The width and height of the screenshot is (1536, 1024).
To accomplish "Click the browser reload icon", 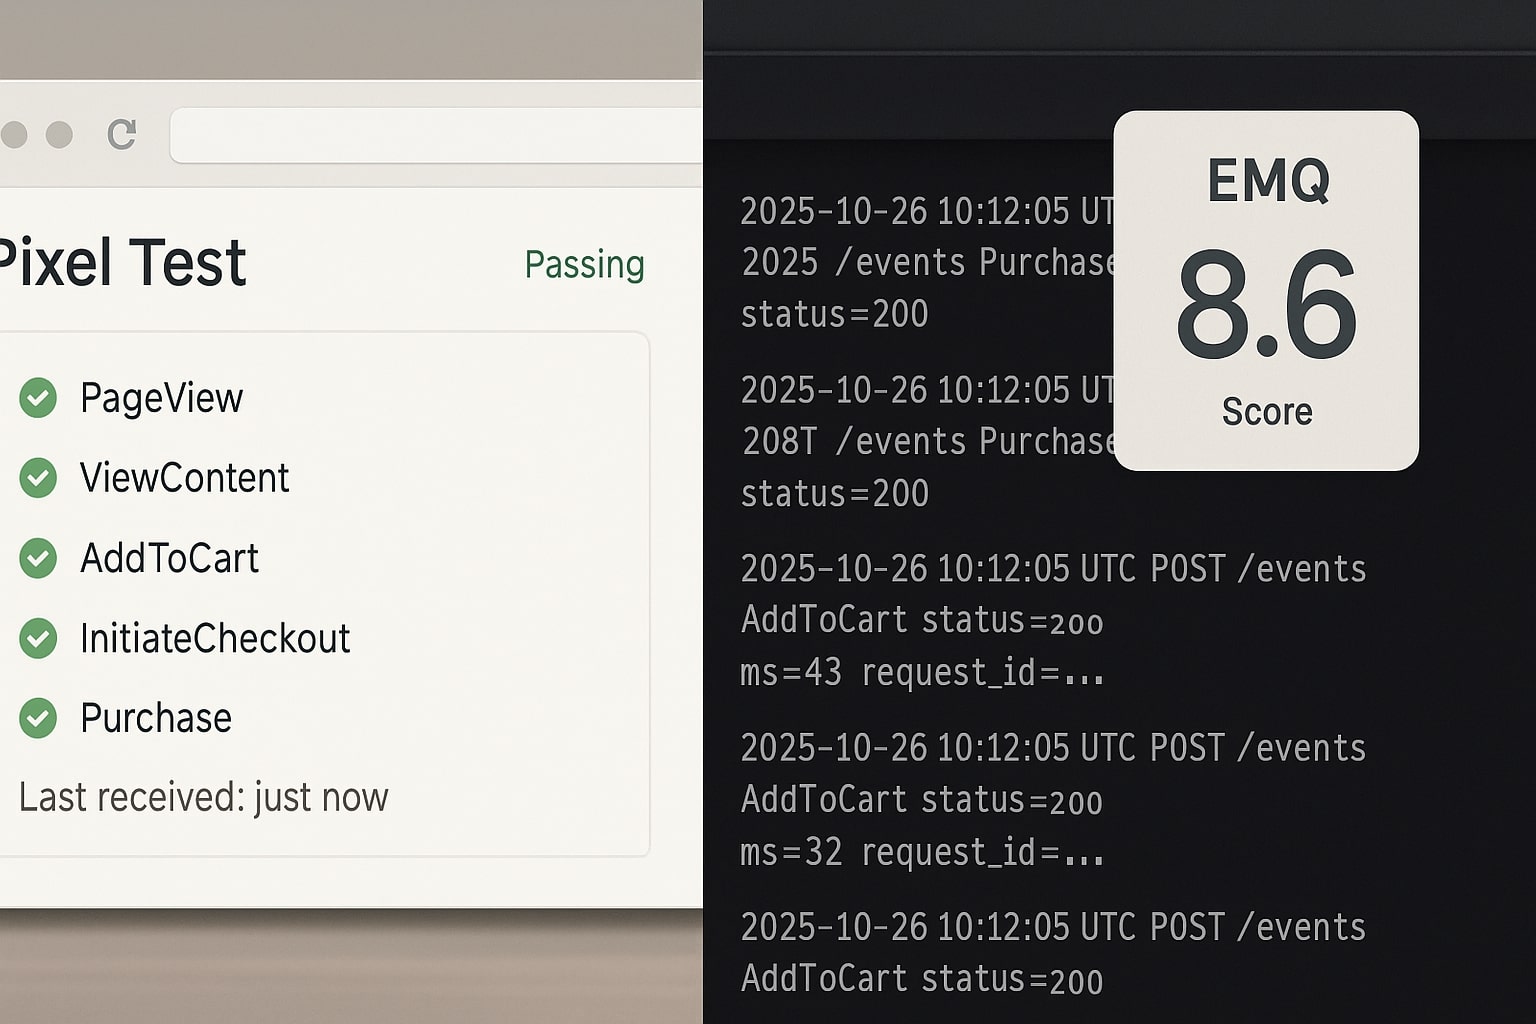I will (x=122, y=134).
